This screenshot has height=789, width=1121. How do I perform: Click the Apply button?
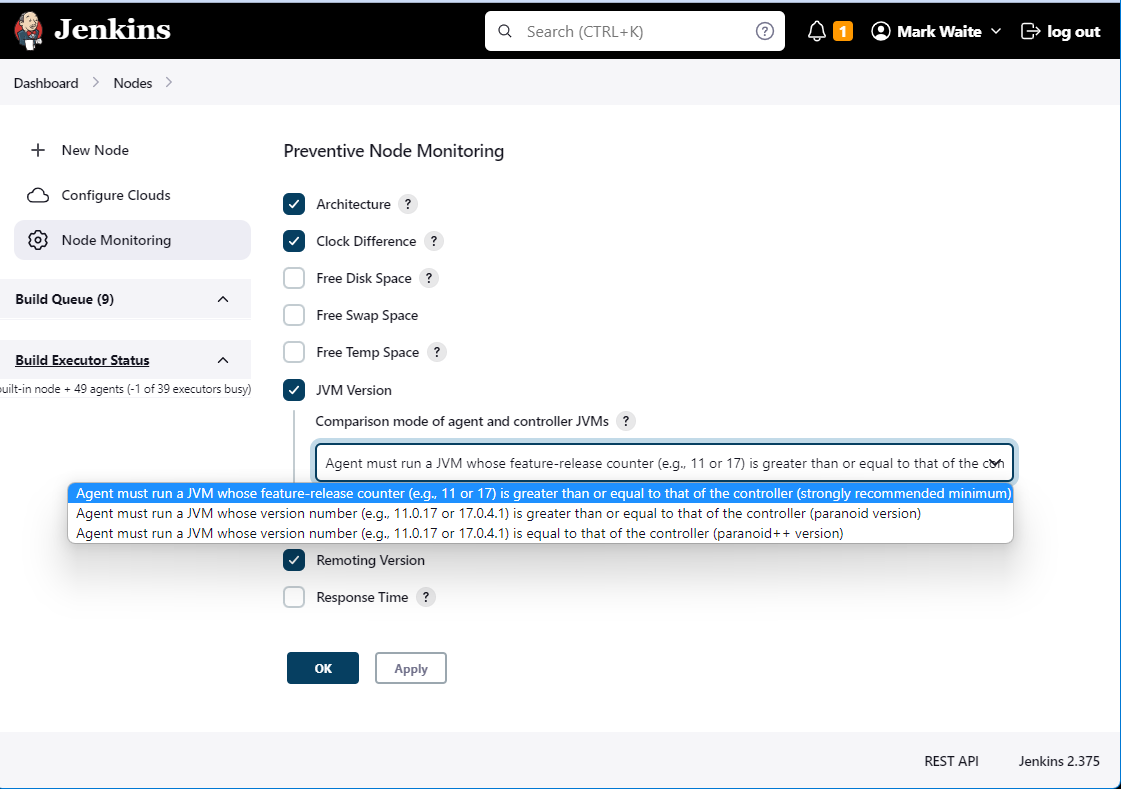pos(411,668)
